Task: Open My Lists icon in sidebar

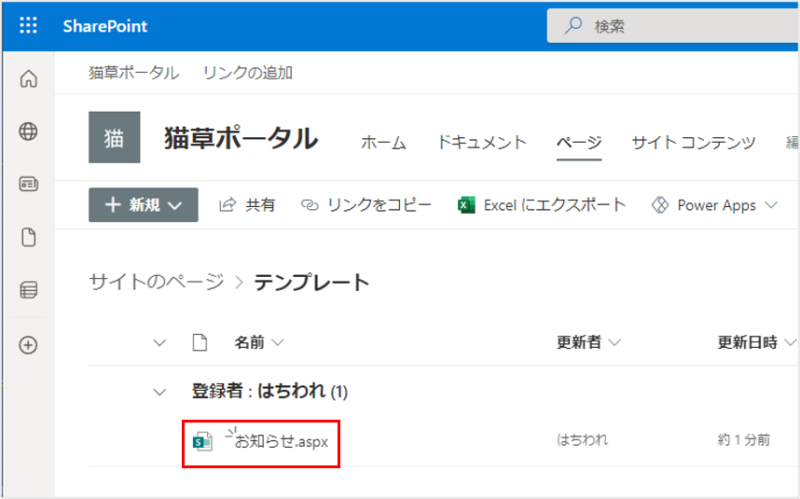Action: tap(28, 290)
